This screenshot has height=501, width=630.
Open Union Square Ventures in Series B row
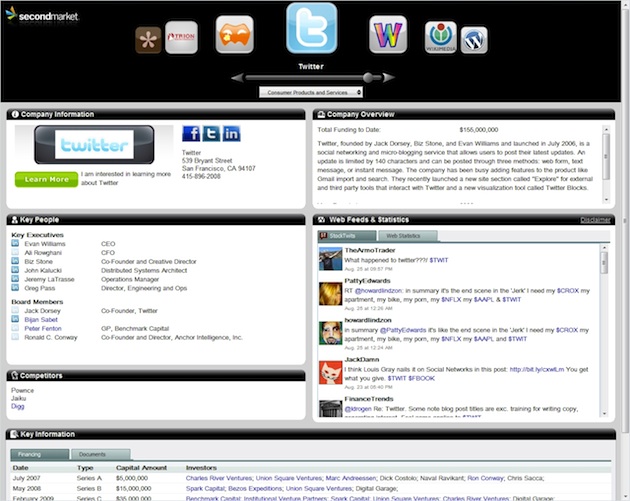319,489
